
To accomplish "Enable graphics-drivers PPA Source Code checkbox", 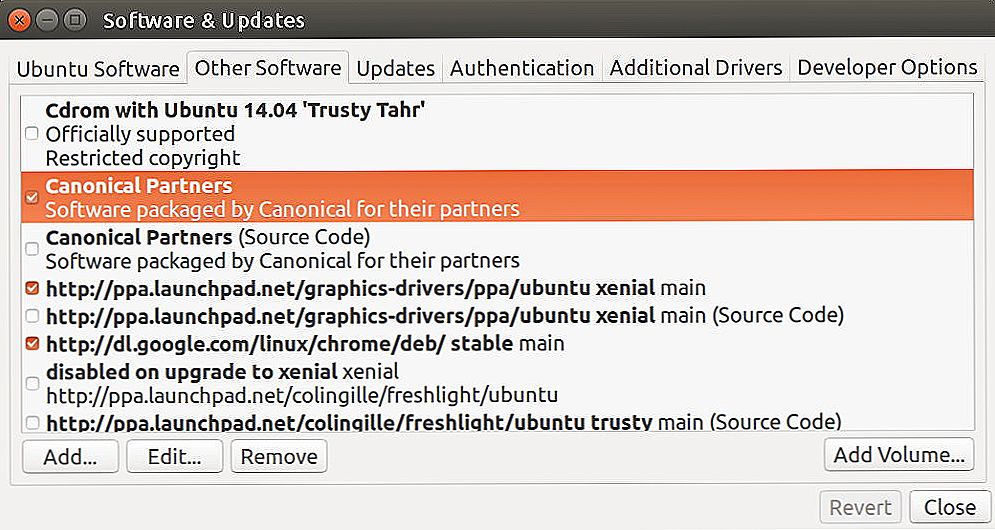I will [x=32, y=315].
